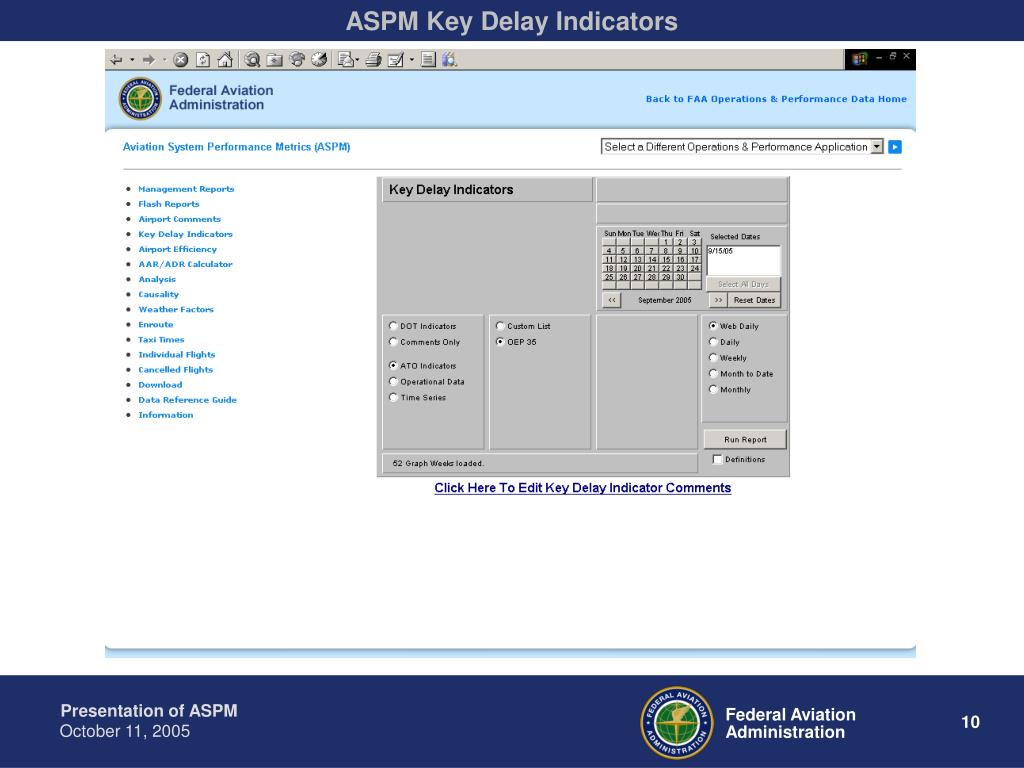Select Daily radio button
This screenshot has height=768, width=1024.
pyautogui.click(x=713, y=341)
